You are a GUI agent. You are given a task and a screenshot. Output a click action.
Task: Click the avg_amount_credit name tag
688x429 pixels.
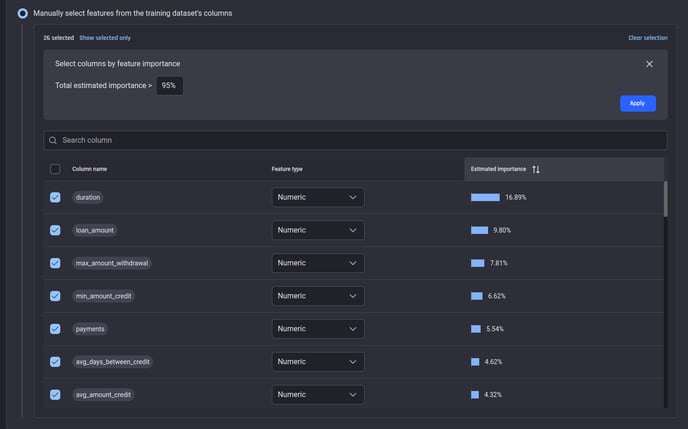(x=103, y=395)
